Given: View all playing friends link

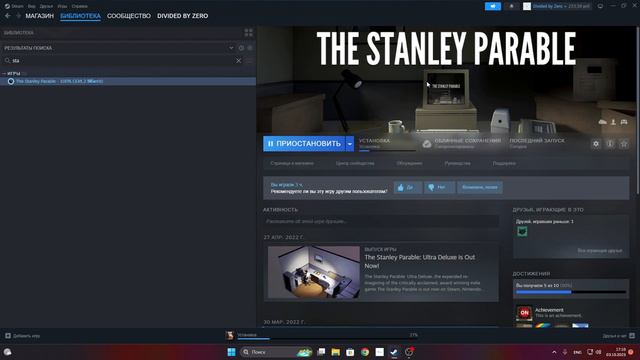Looking at the screenshot, I should pos(600,251).
